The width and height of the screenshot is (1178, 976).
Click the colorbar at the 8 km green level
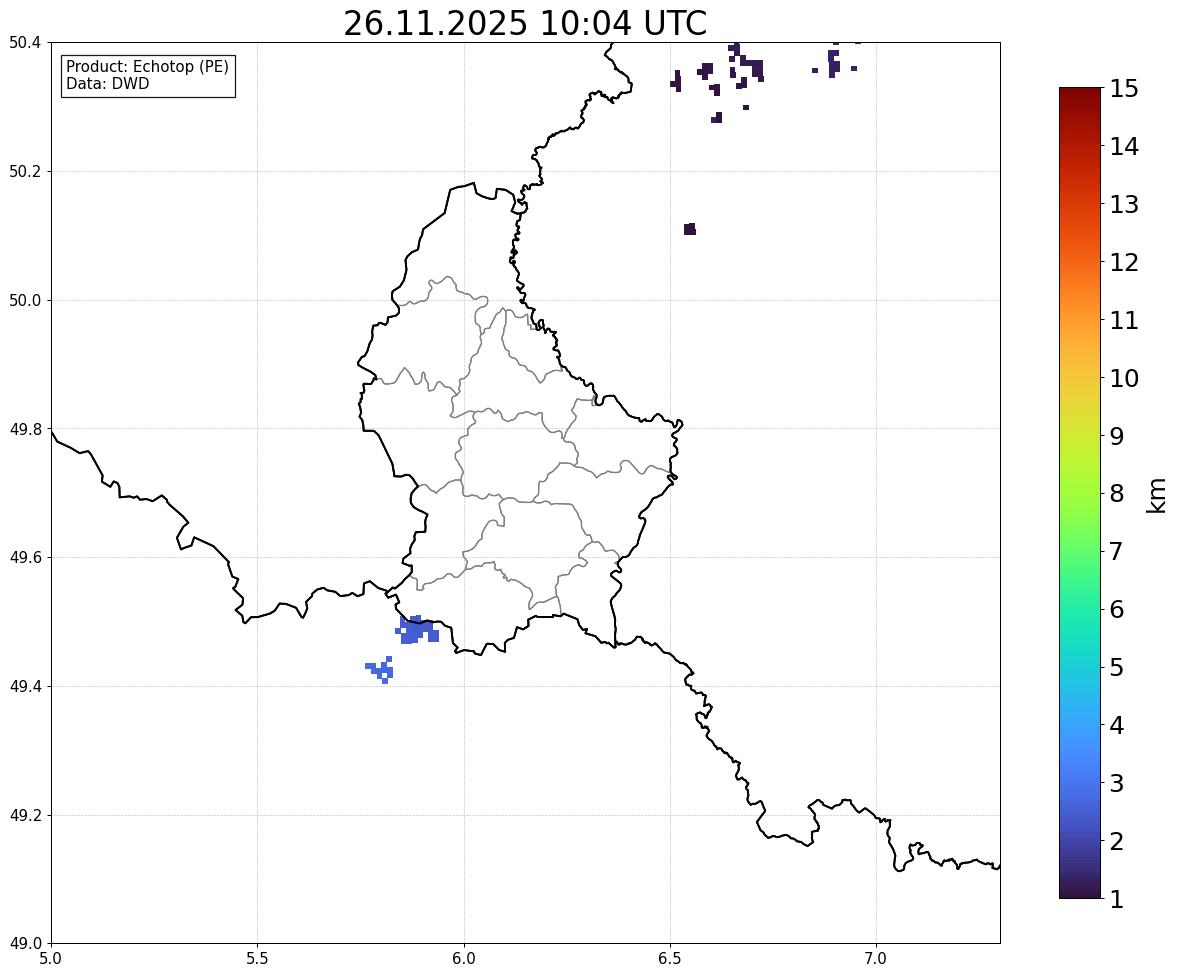(x=1080, y=494)
